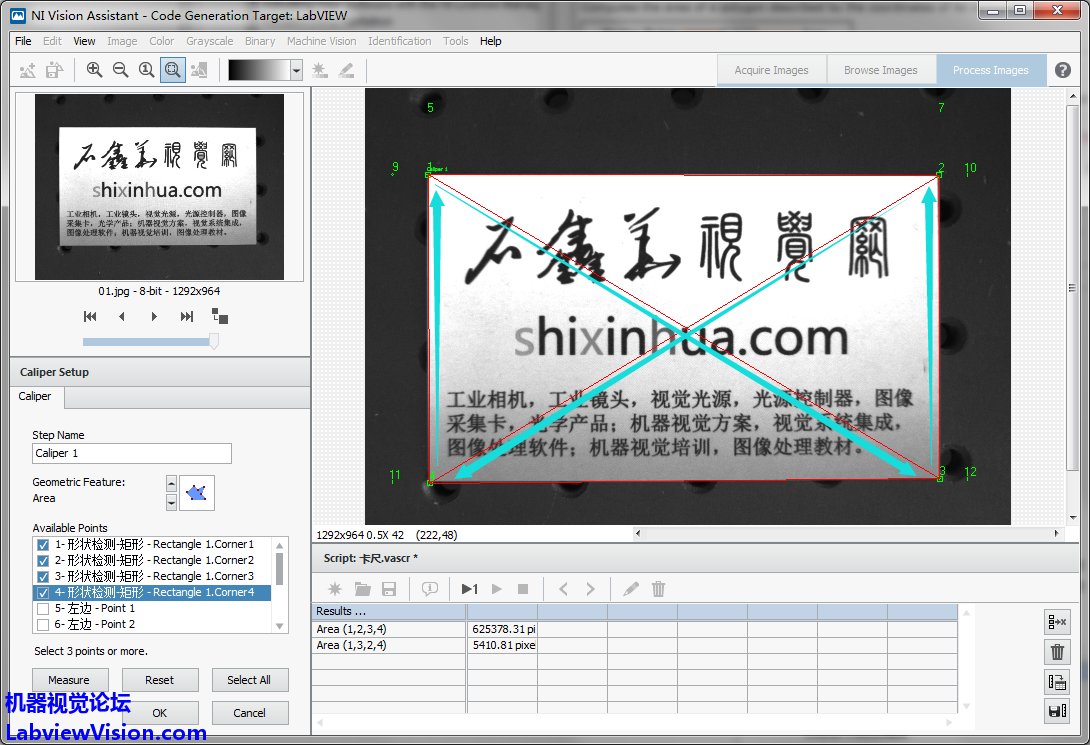
Task: Step Geometric Feature selector up
Action: point(171,483)
